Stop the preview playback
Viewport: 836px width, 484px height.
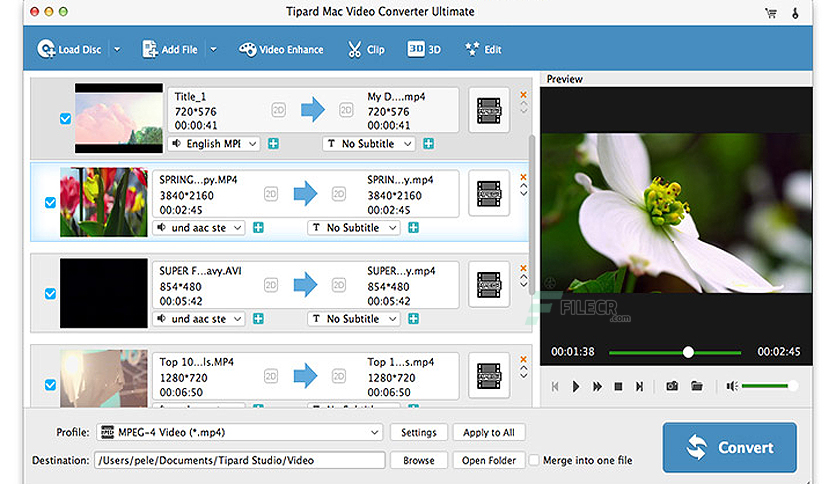(618, 386)
